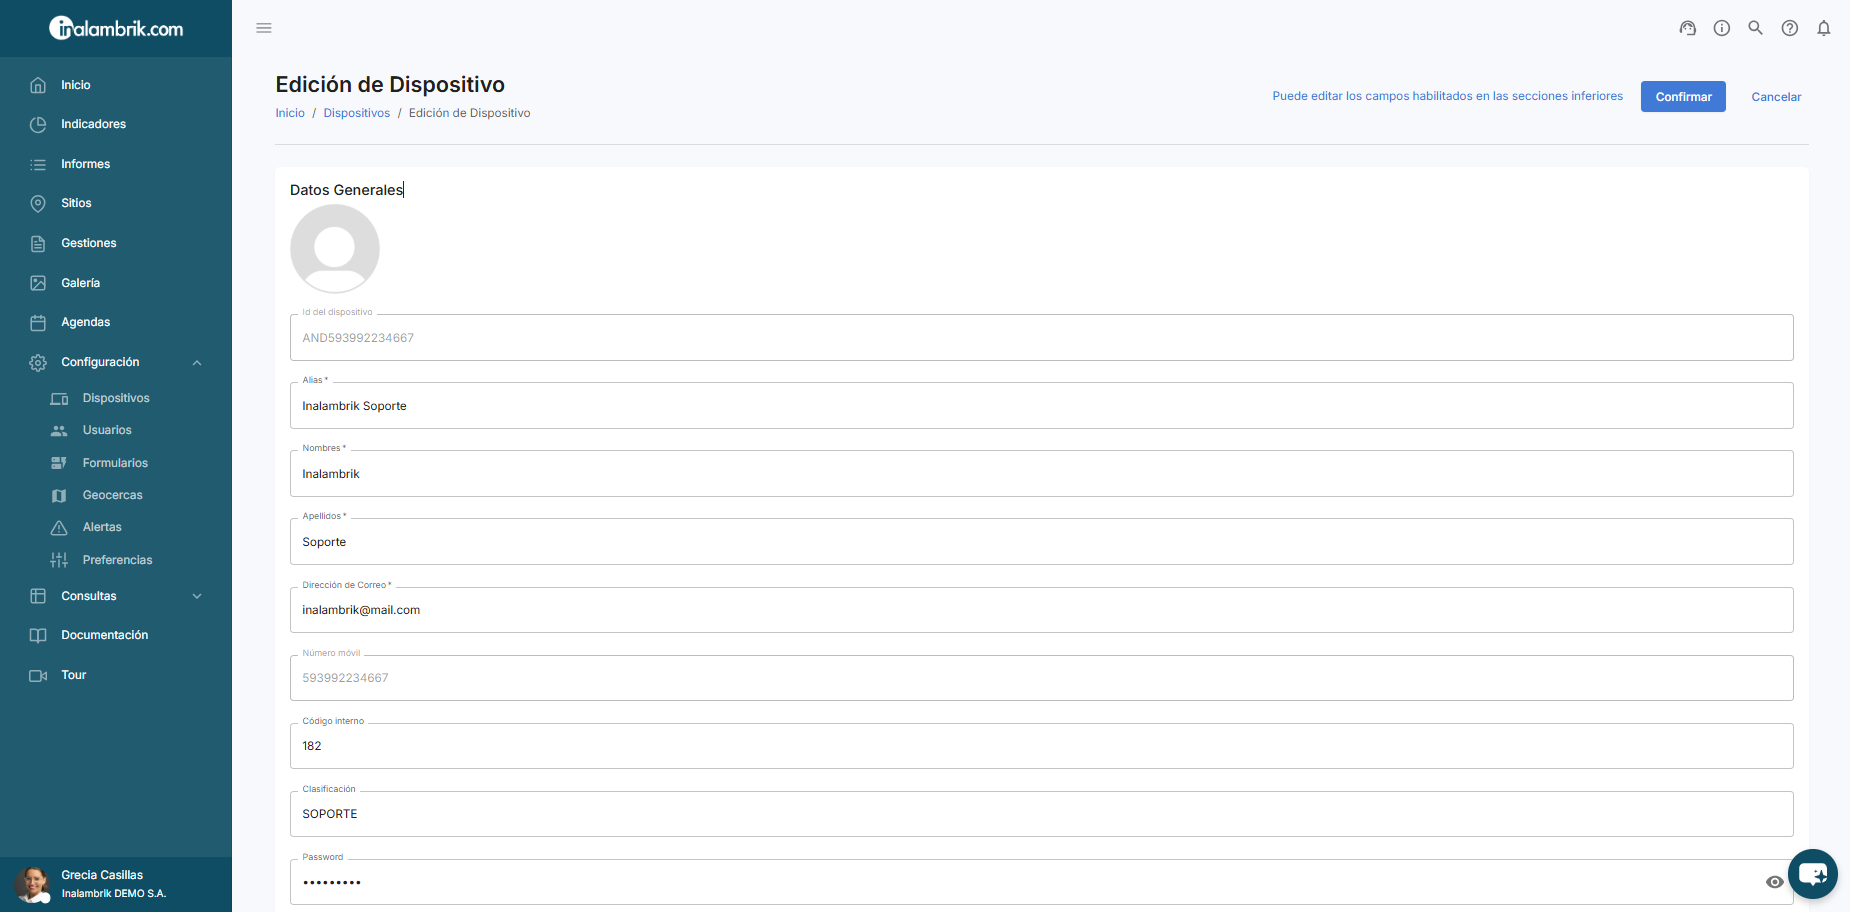Open Sitios menu item
1850x912 pixels.
tap(76, 203)
